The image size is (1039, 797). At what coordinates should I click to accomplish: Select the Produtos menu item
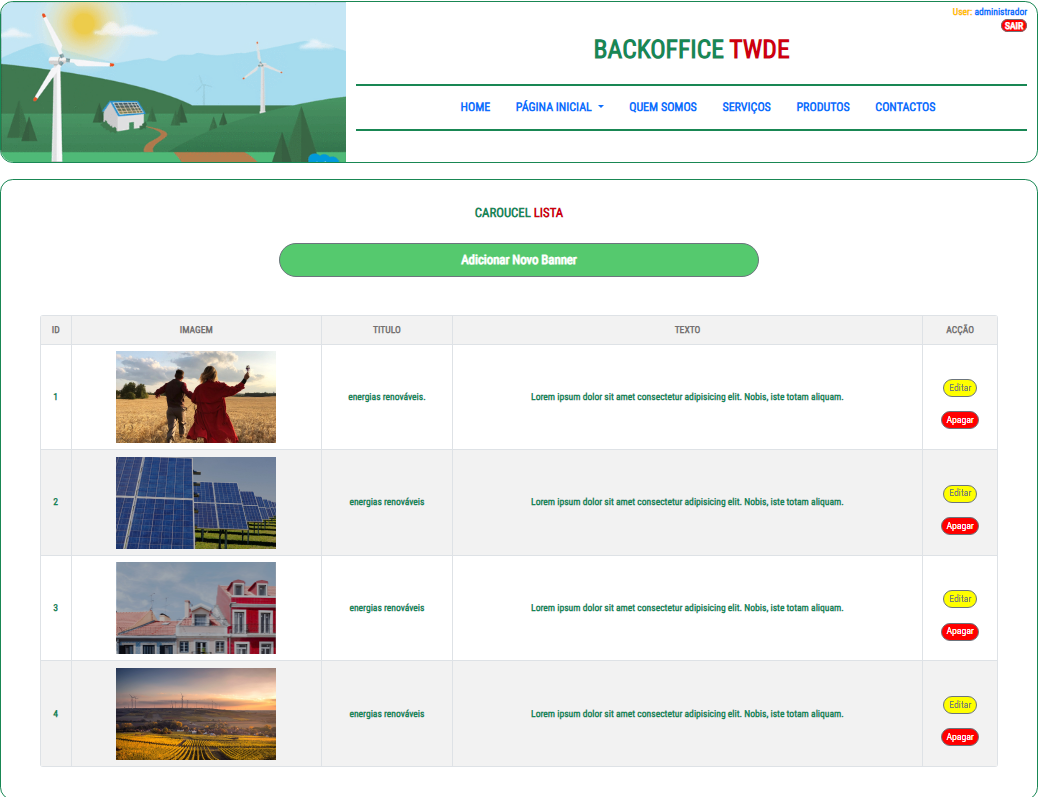823,107
